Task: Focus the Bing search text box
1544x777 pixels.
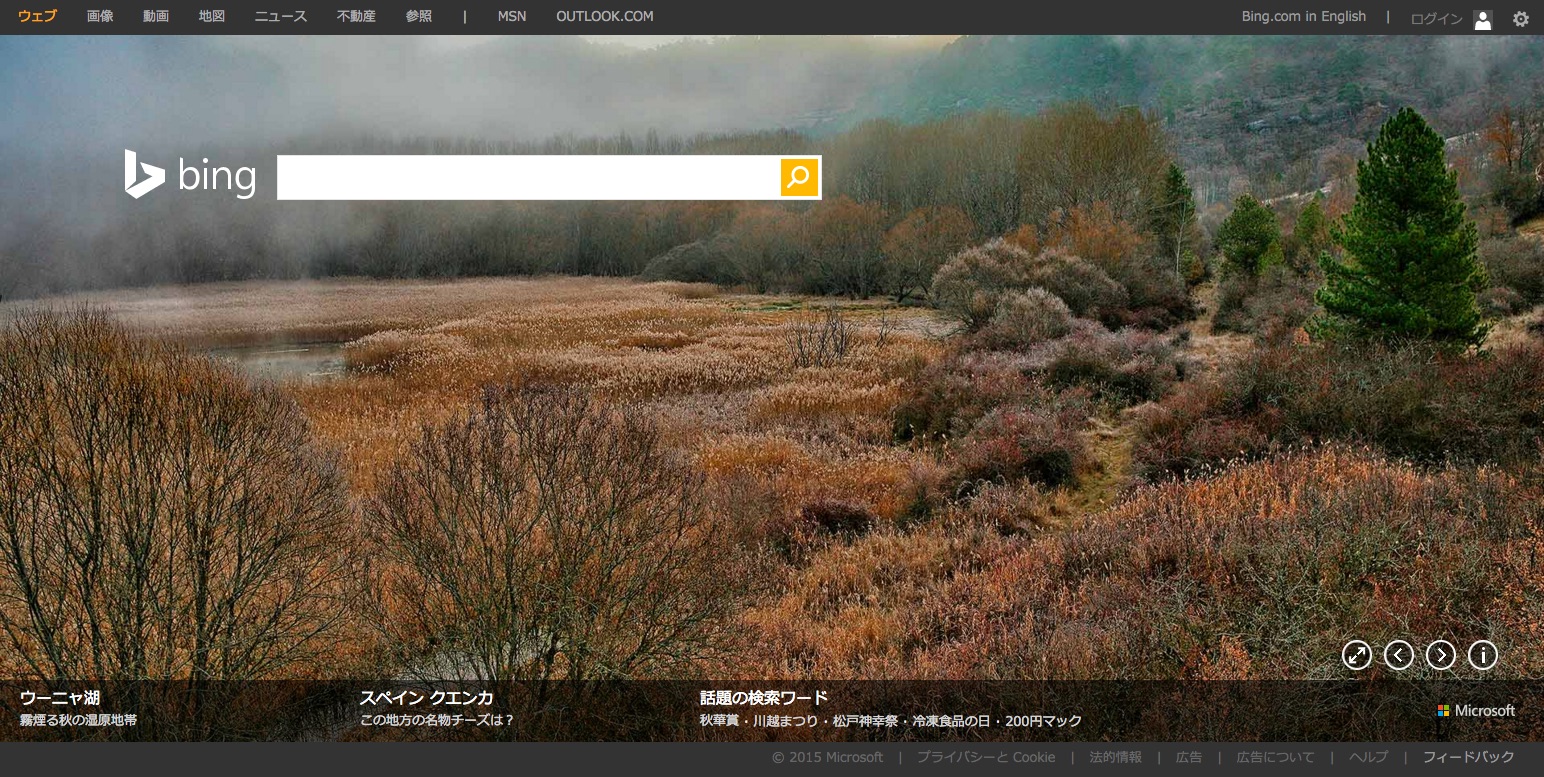Action: (x=527, y=177)
